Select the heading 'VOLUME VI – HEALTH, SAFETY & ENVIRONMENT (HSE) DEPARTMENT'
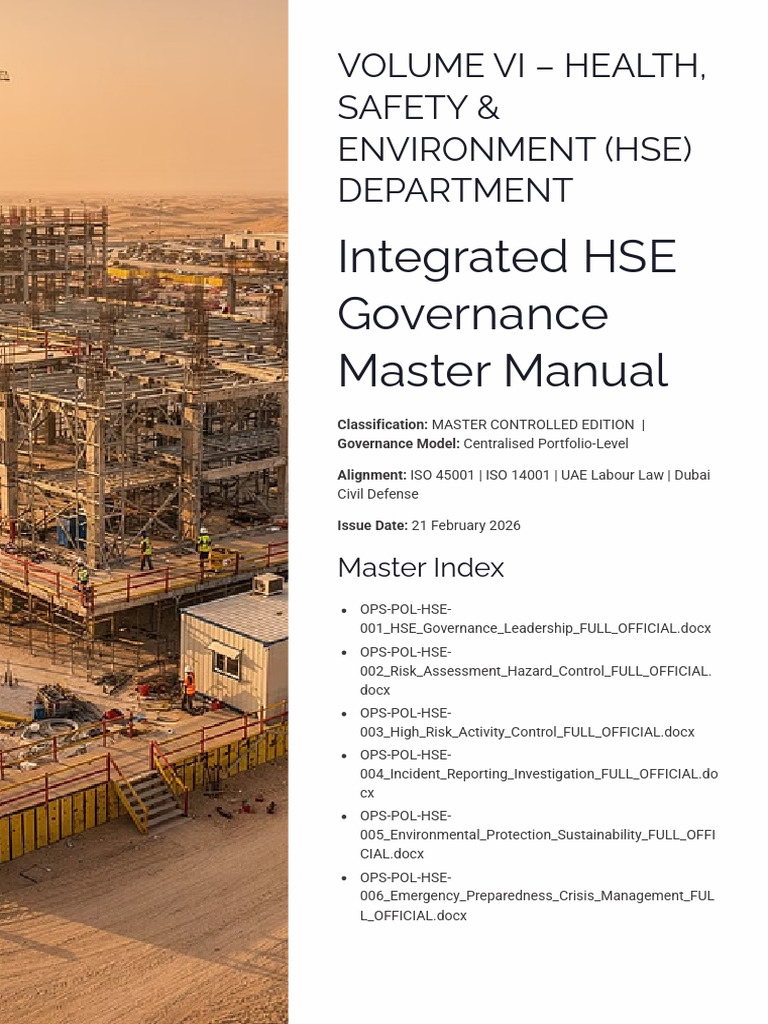The image size is (768, 1024). pos(522,127)
